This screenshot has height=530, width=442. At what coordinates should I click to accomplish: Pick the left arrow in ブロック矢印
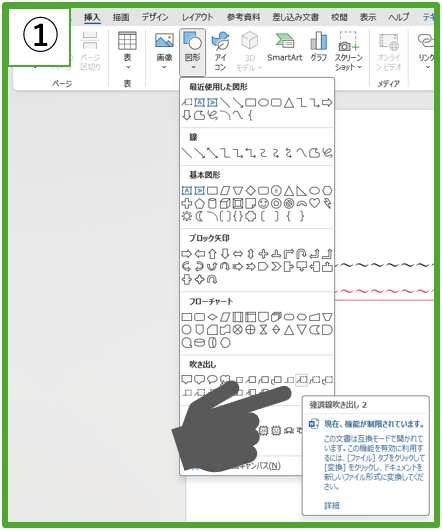(199, 254)
